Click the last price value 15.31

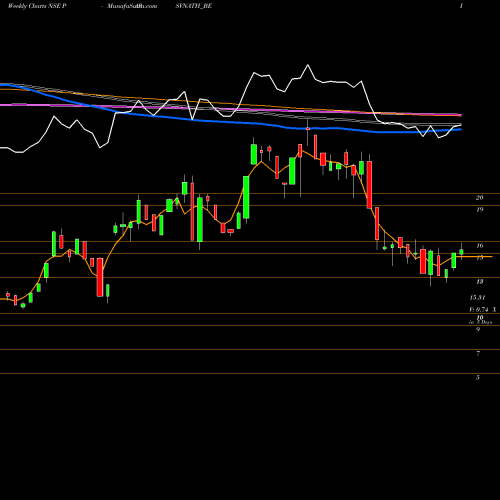477,297
